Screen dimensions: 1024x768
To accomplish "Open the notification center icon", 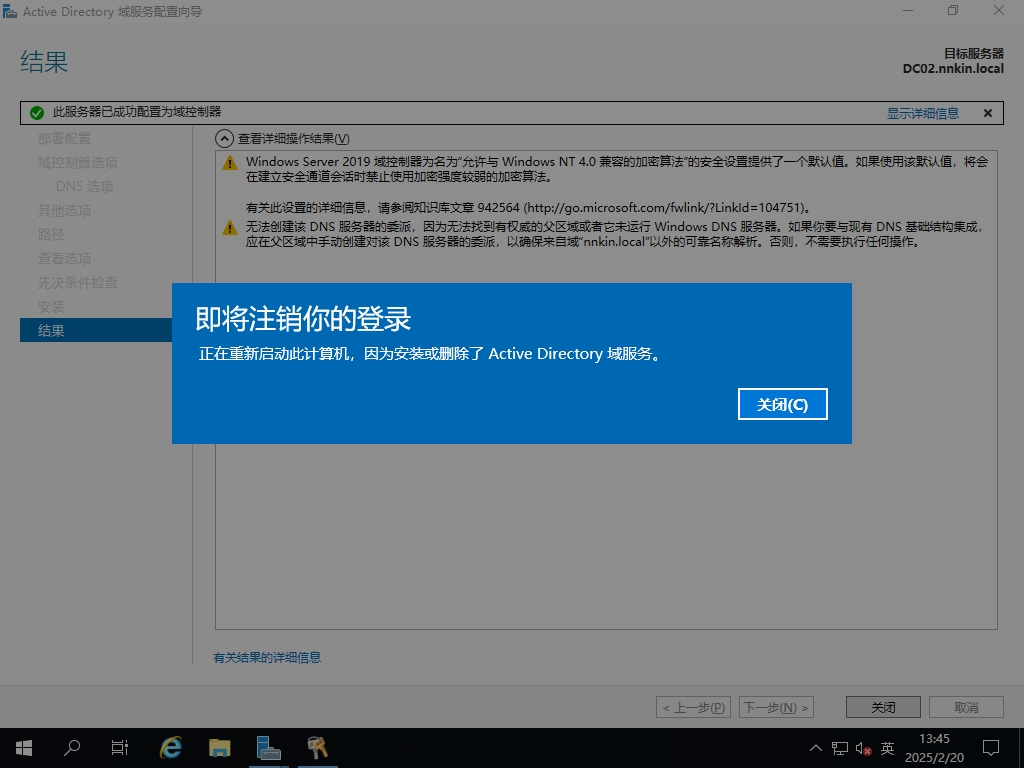I will click(x=991, y=747).
